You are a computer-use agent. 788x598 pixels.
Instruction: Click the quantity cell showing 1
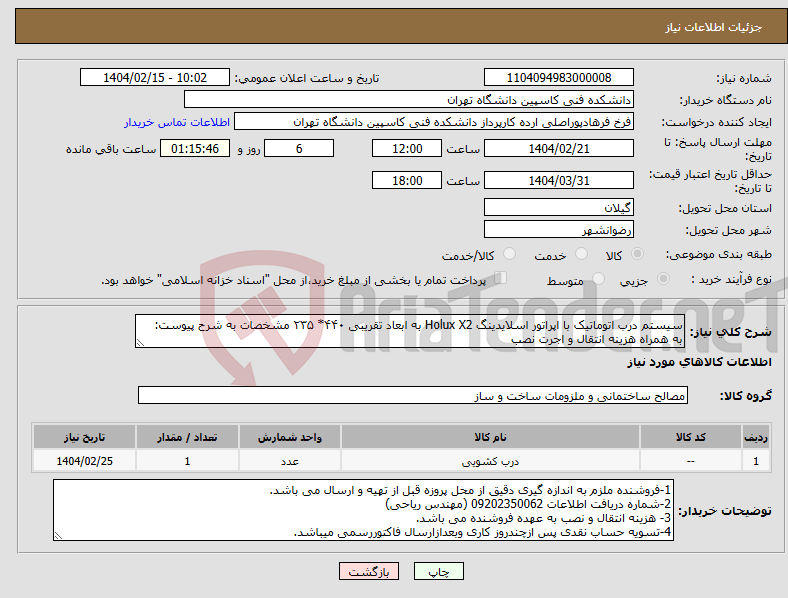click(187, 461)
